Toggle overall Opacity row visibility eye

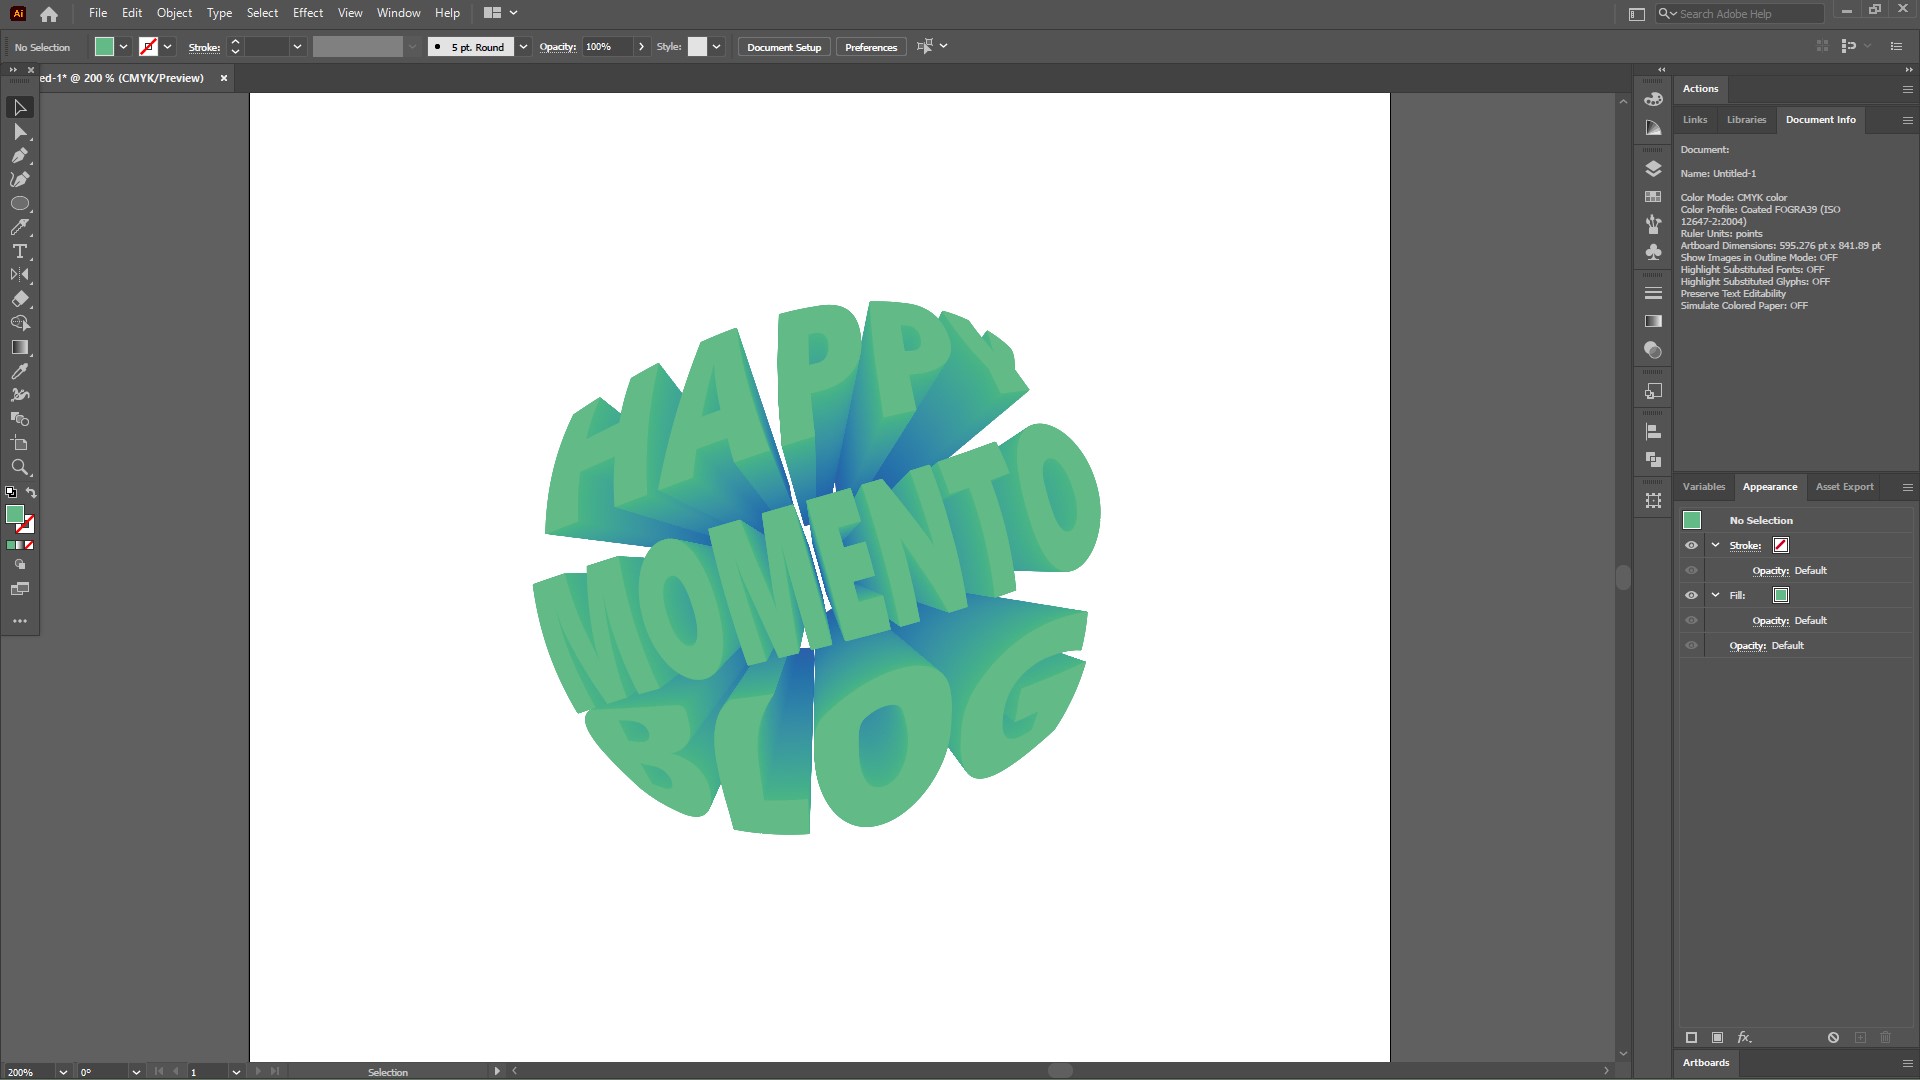point(1691,645)
